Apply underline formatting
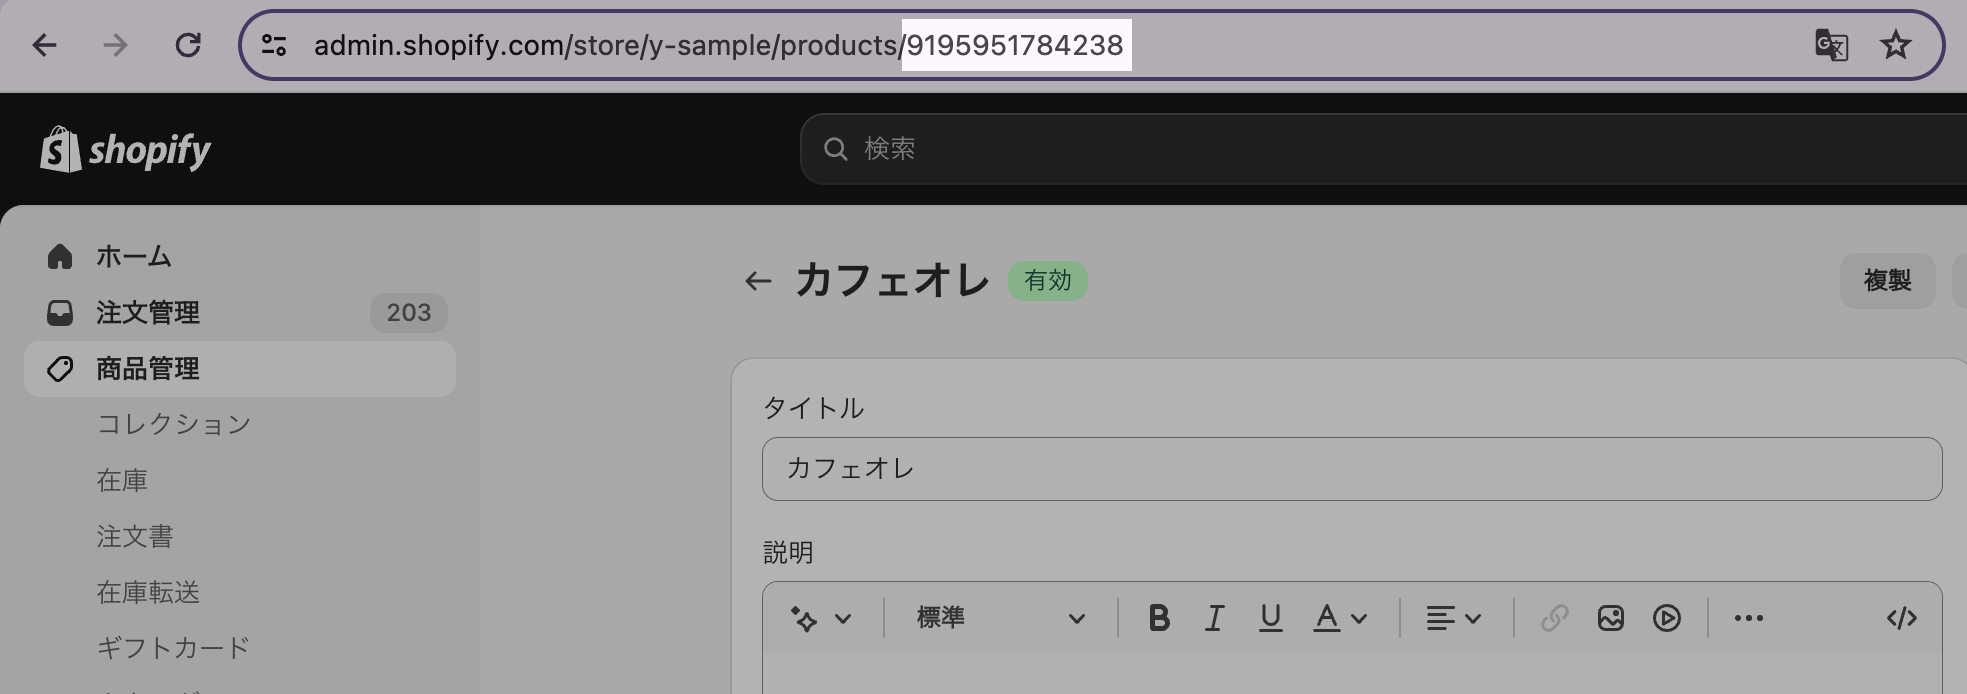This screenshot has width=1967, height=694. click(x=1270, y=618)
